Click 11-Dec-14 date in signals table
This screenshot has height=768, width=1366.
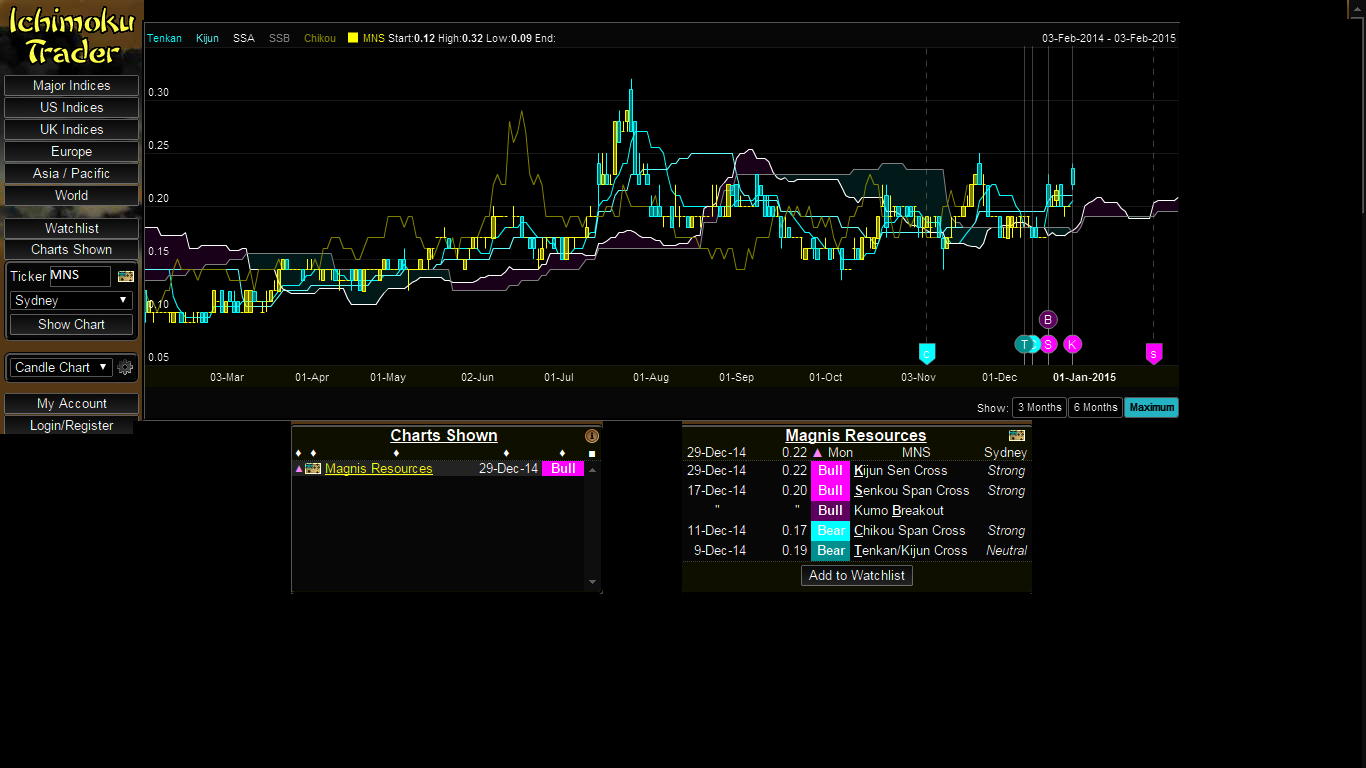pos(716,531)
